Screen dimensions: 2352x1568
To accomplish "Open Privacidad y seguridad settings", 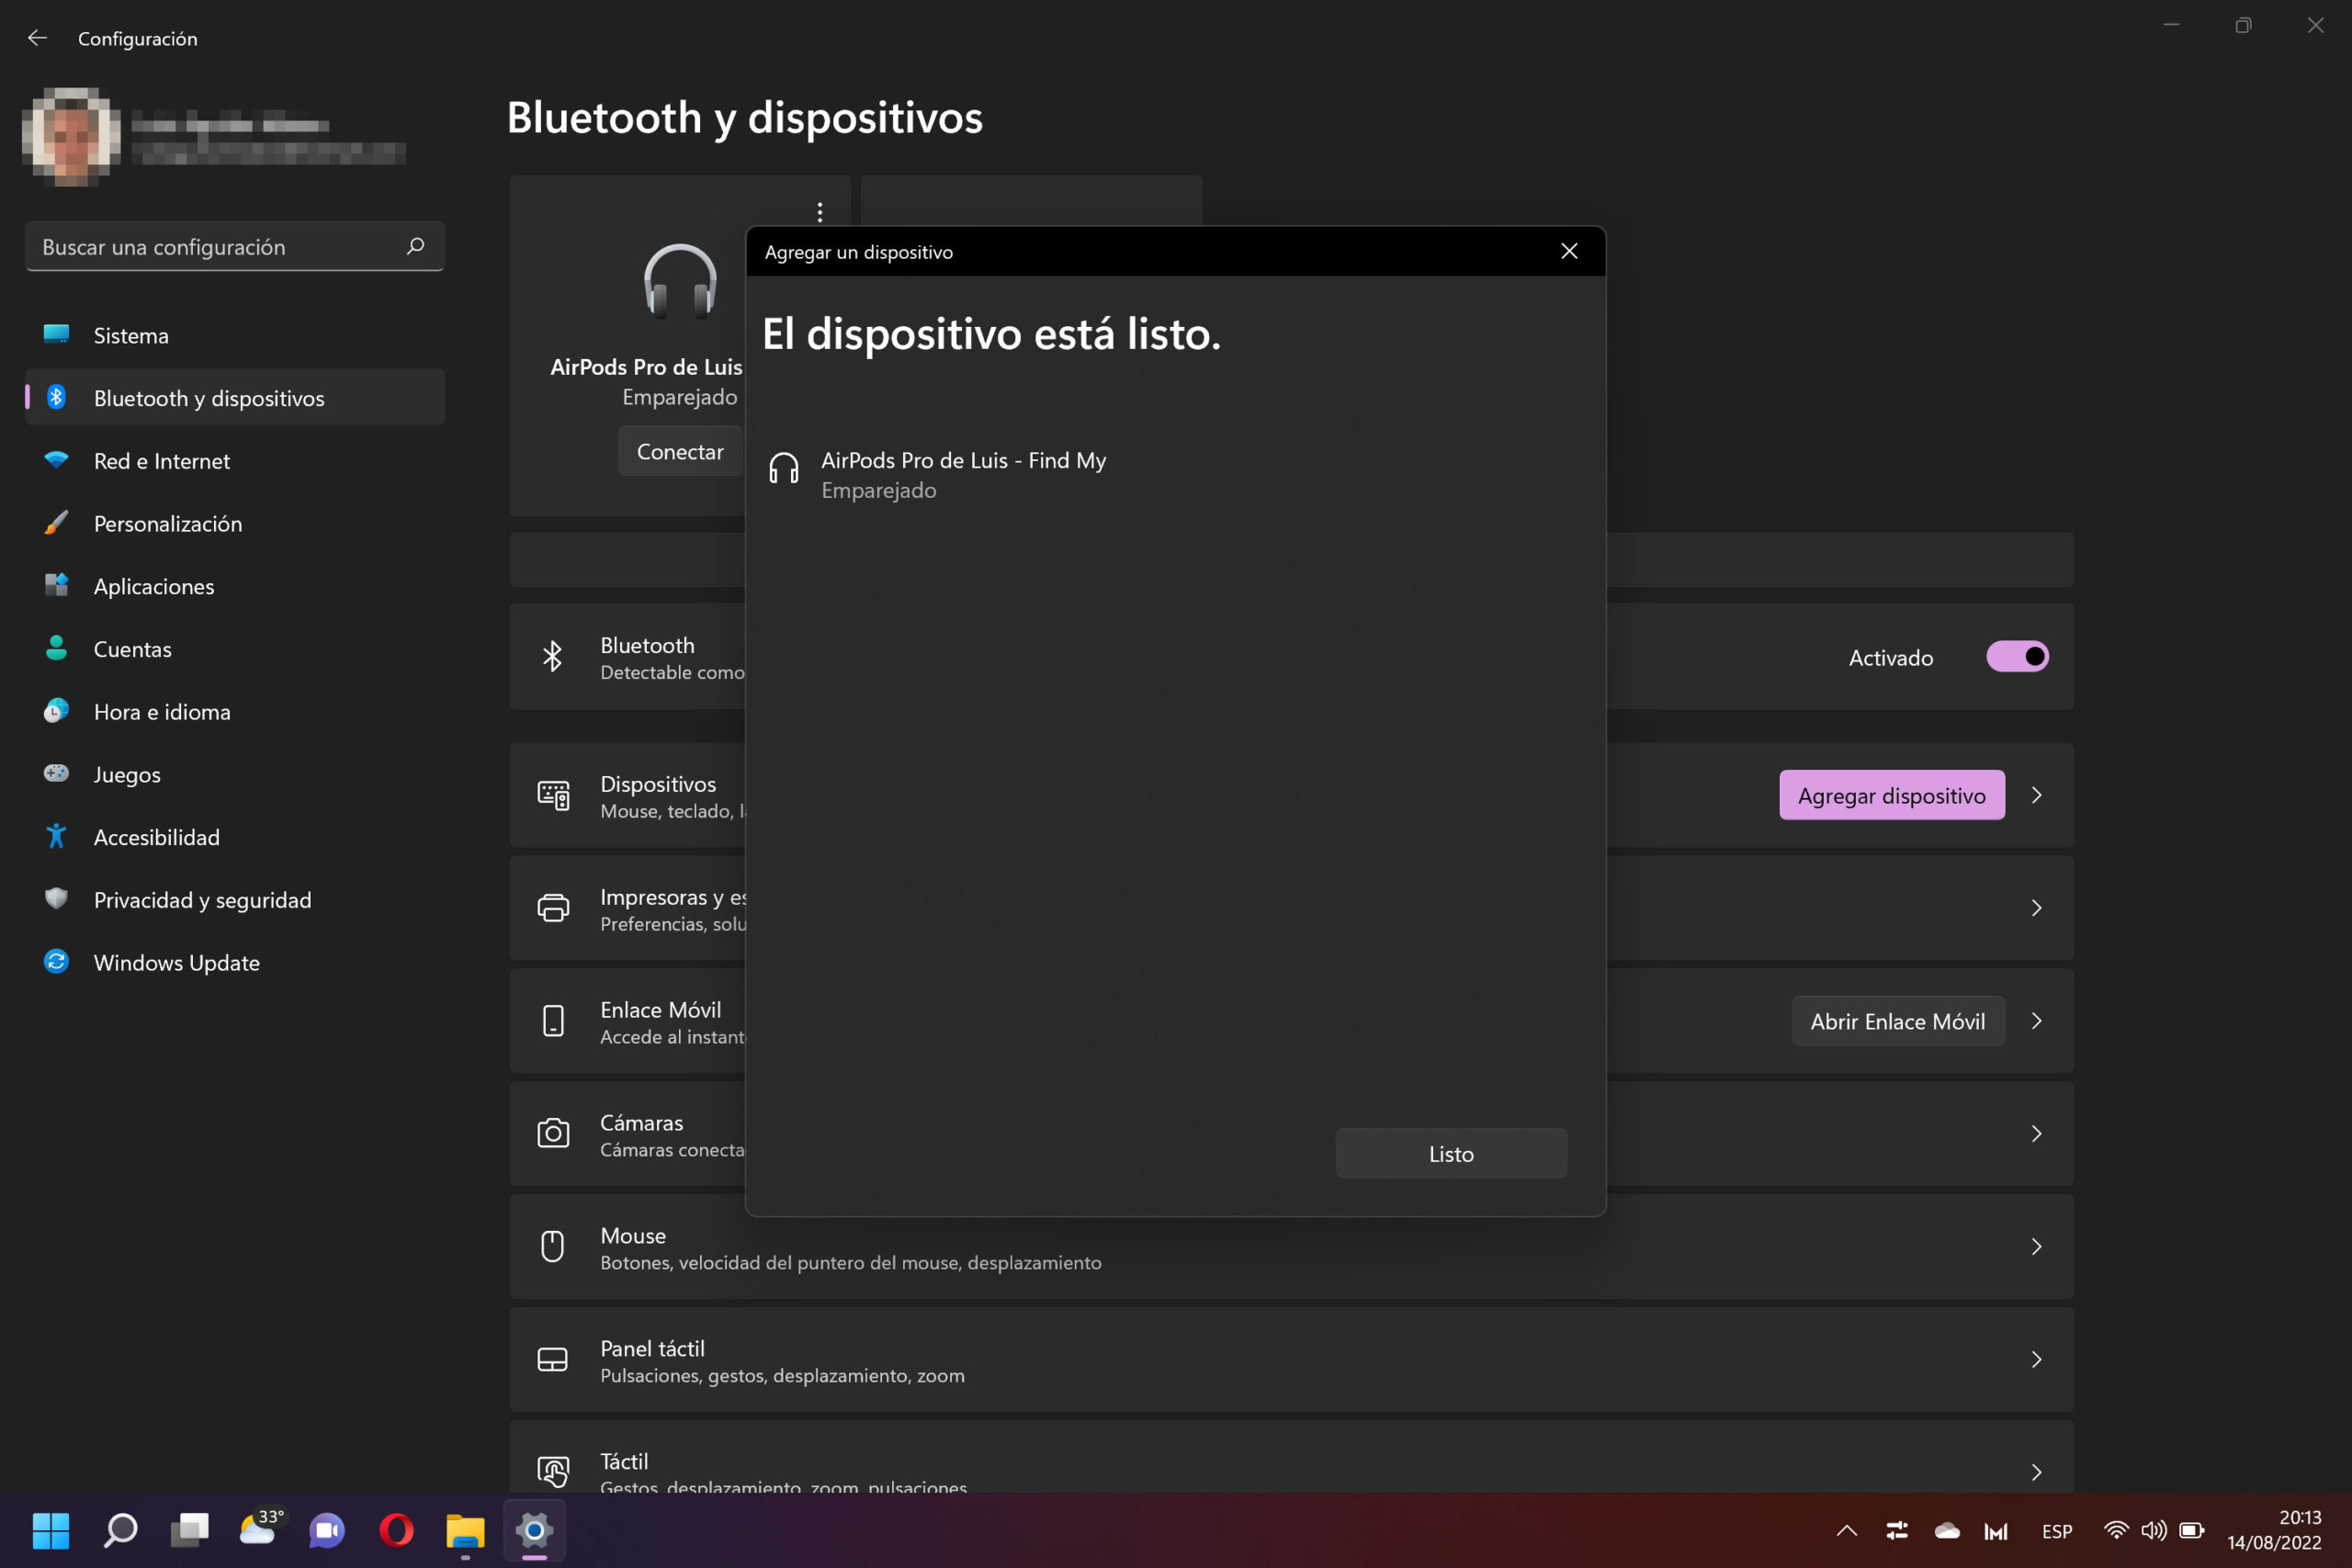I will (235, 900).
